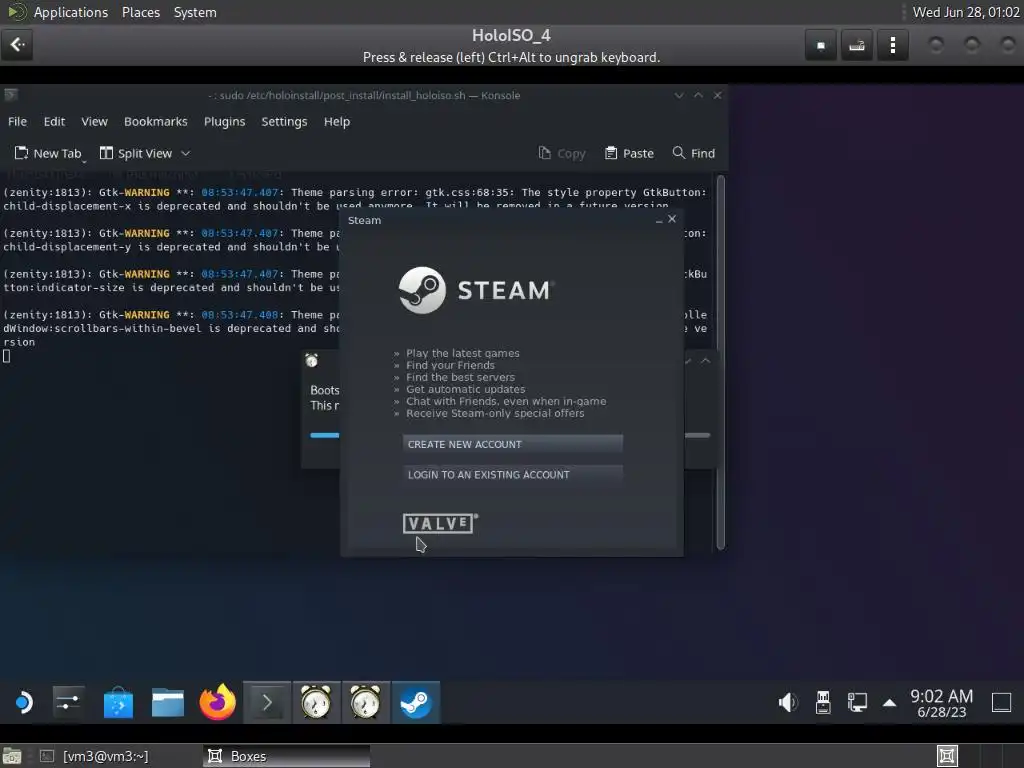This screenshot has width=1024, height=768.
Task: Click the 'Play the latest games' text
Action: tap(462, 353)
